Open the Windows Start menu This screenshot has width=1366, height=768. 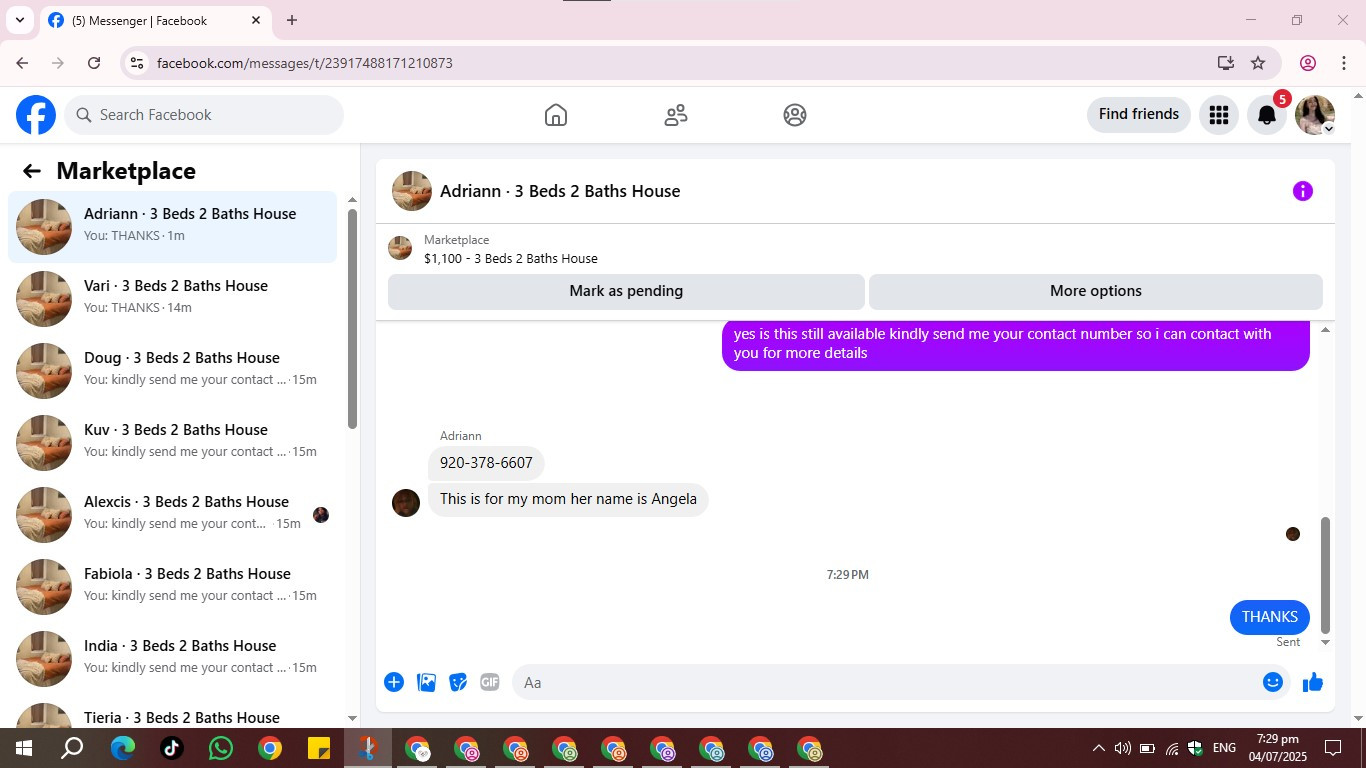click(24, 748)
